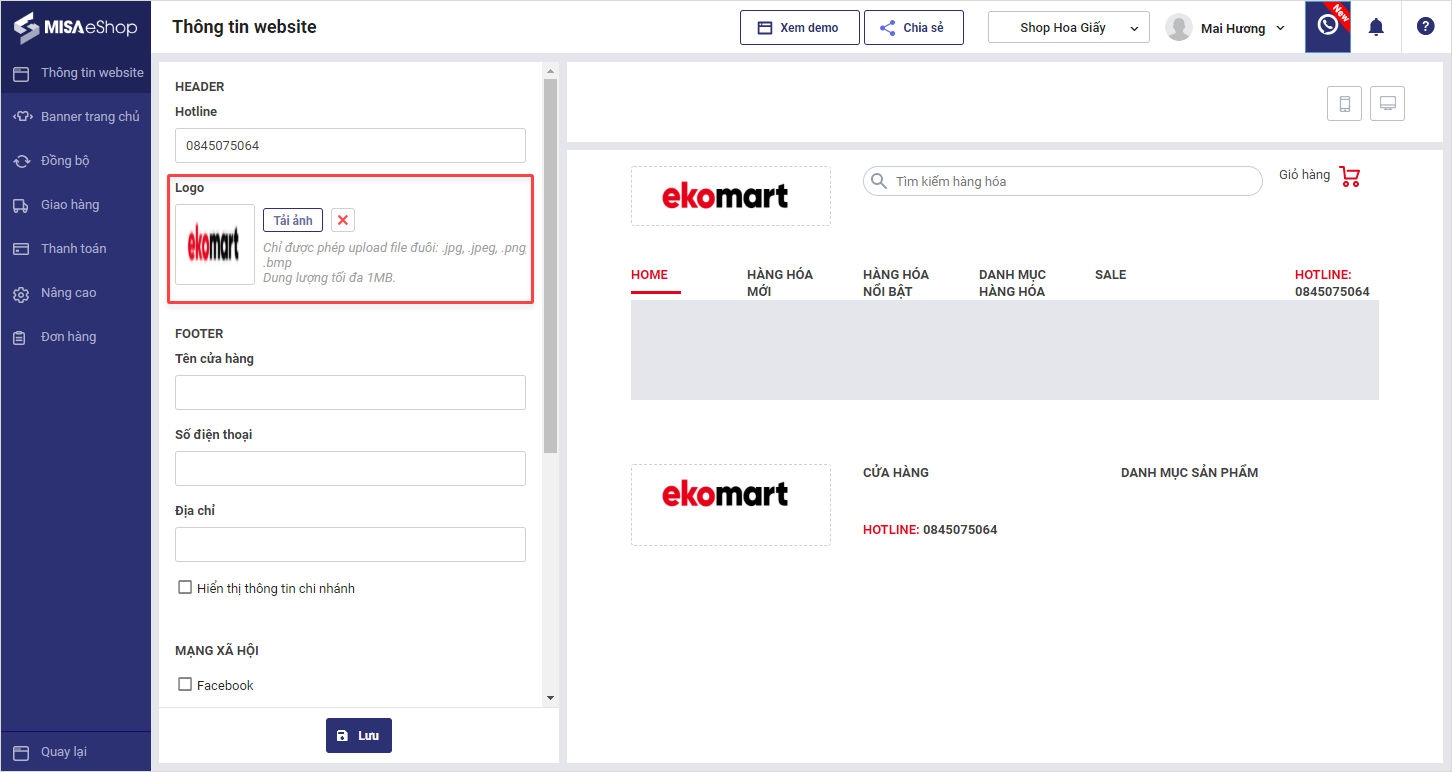Click the scrollbar up arrow in settings panel
The height and width of the screenshot is (772, 1452).
tap(550, 71)
